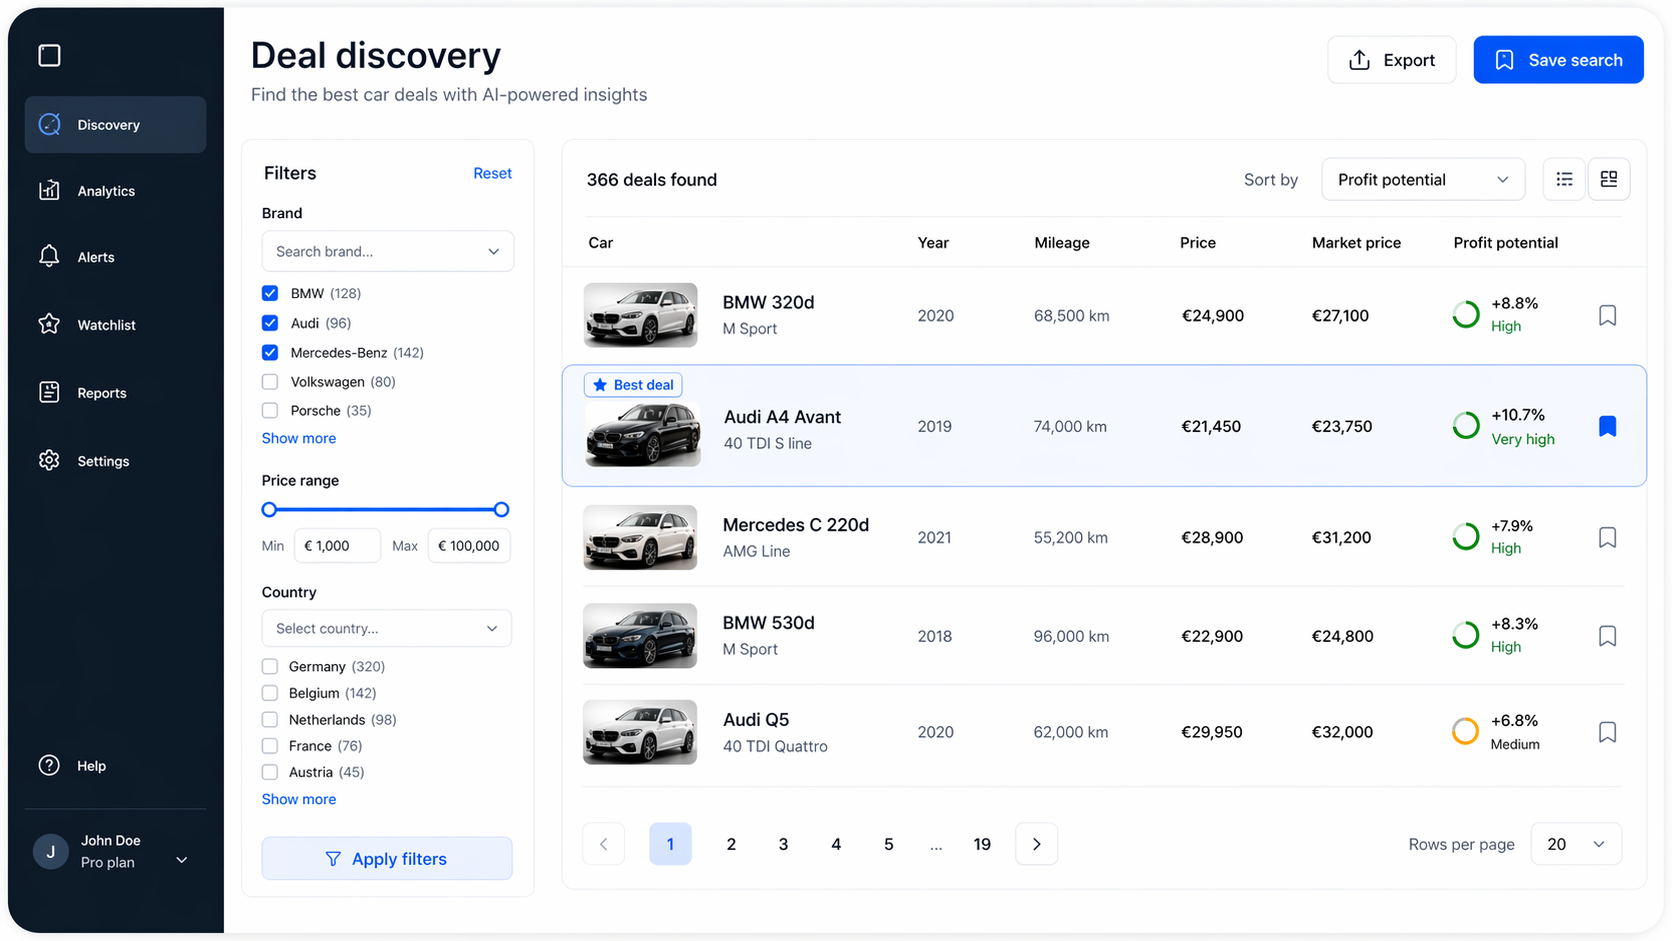Click the BMW 320d car thumbnail
Image resolution: width=1672 pixels, height=941 pixels.
click(641, 315)
